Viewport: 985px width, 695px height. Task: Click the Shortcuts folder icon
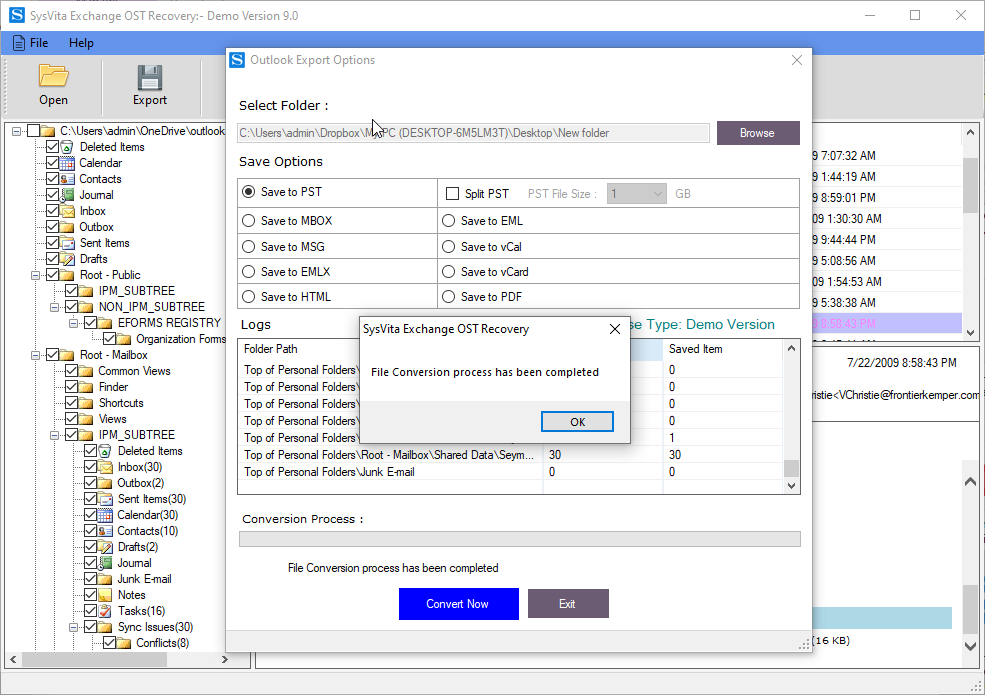point(86,403)
